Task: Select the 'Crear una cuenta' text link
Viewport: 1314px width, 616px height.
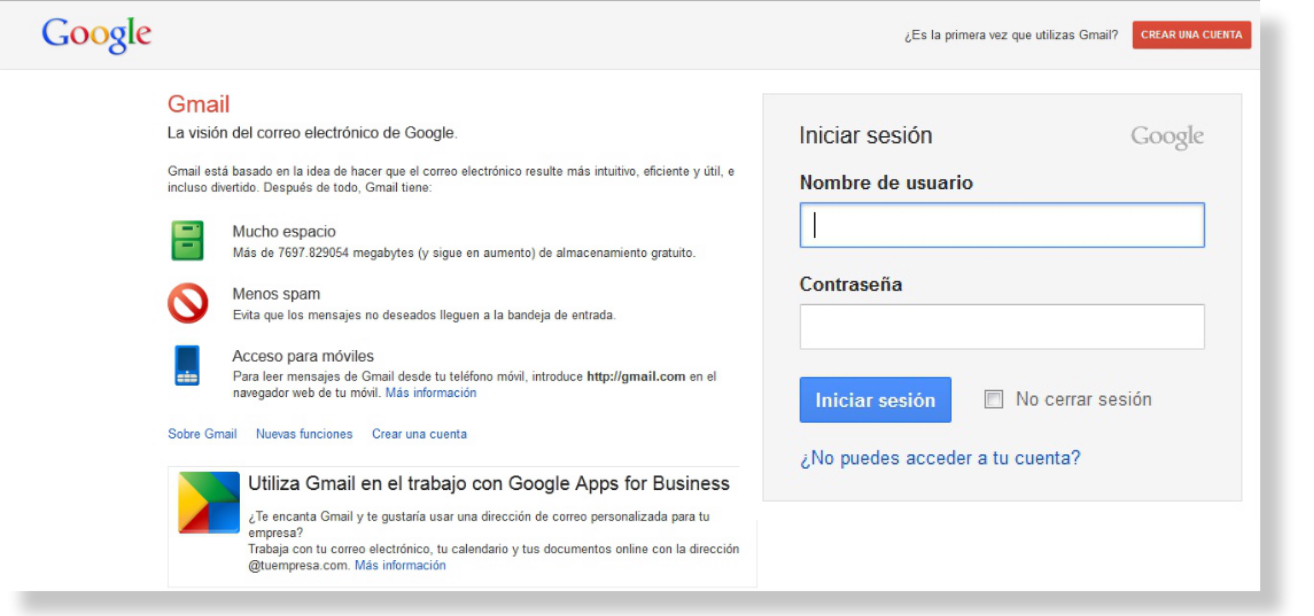Action: [419, 434]
